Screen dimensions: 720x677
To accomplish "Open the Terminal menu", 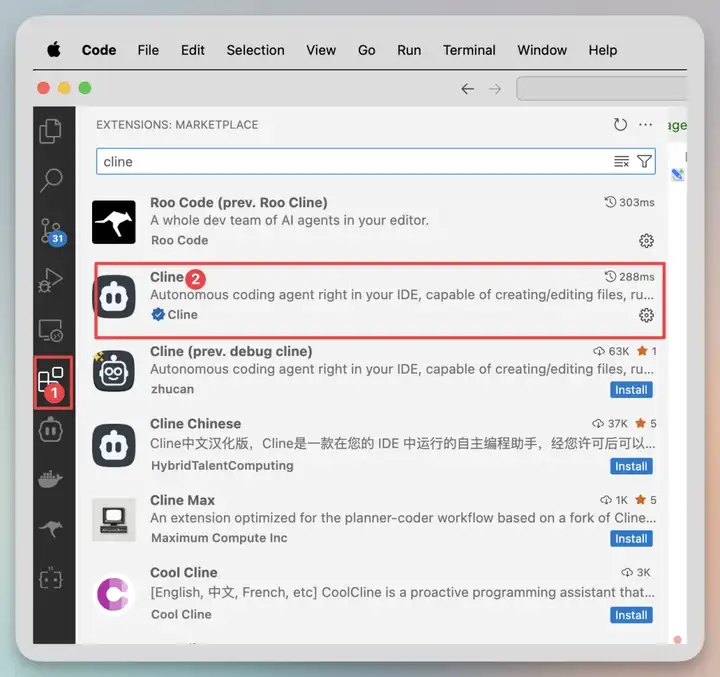I will [x=469, y=50].
